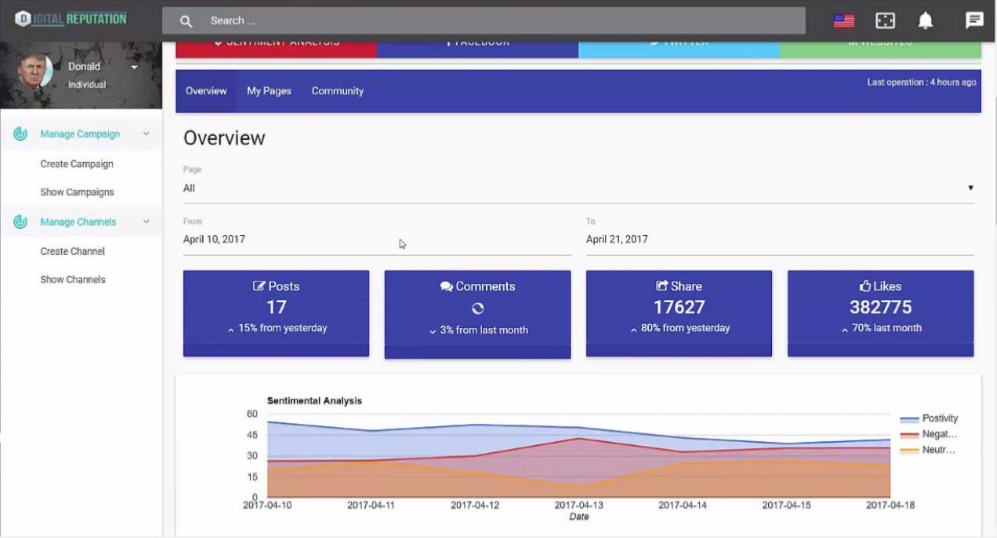Click the Manage Campaign target icon

[20, 134]
